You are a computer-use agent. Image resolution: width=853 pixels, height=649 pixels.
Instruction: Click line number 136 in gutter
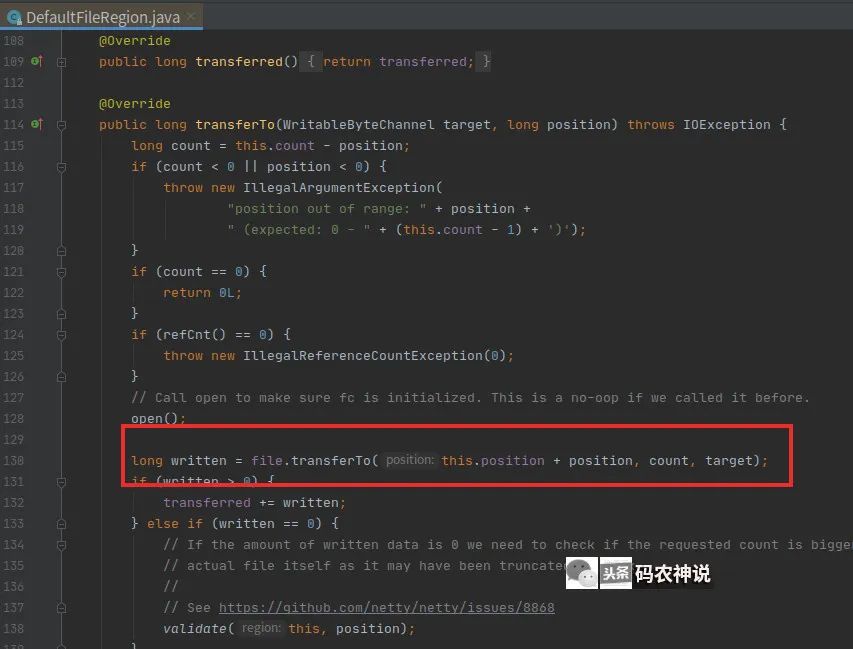click(13, 586)
